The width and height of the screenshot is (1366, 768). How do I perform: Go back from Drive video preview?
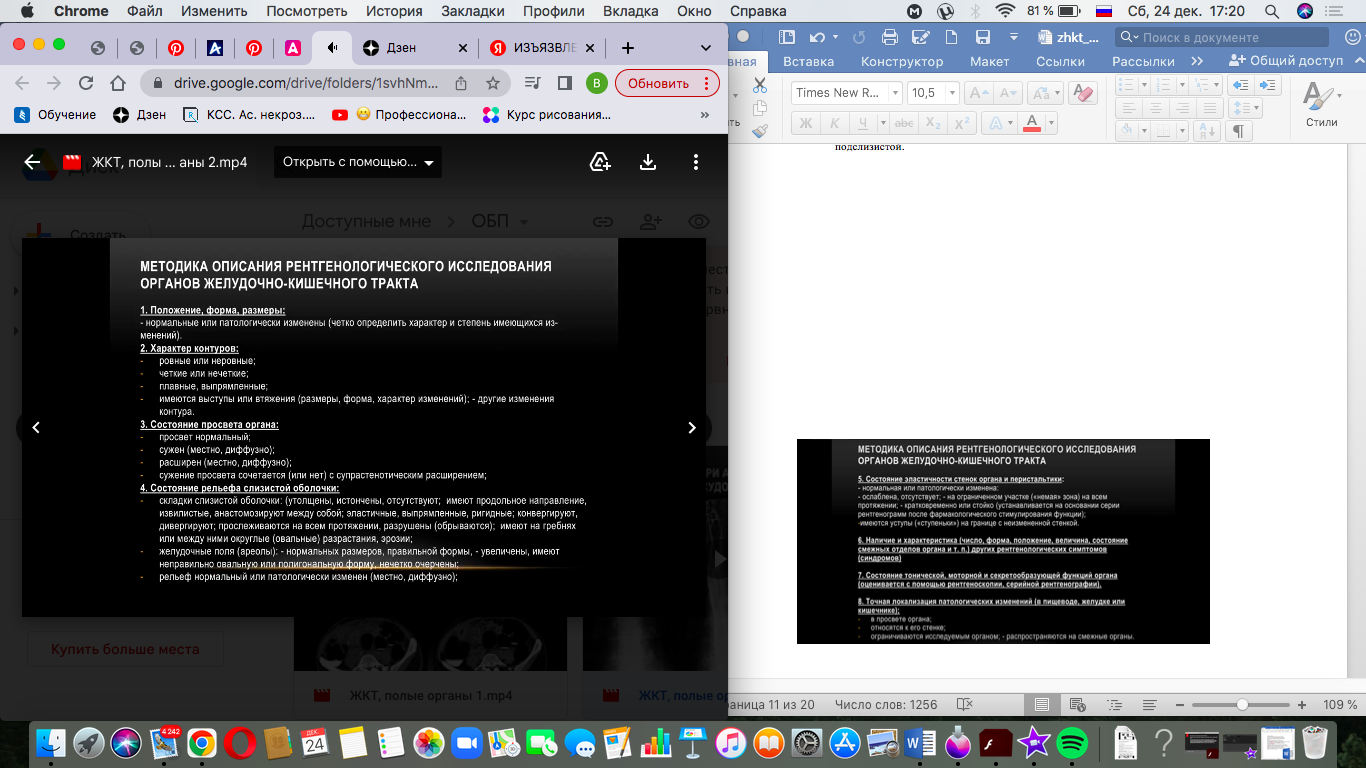(32, 162)
